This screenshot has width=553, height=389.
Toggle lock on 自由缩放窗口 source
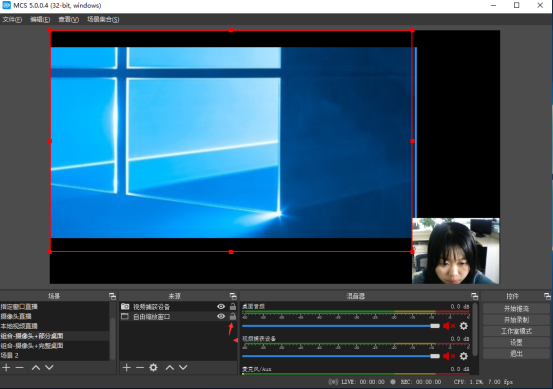pyautogui.click(x=233, y=316)
